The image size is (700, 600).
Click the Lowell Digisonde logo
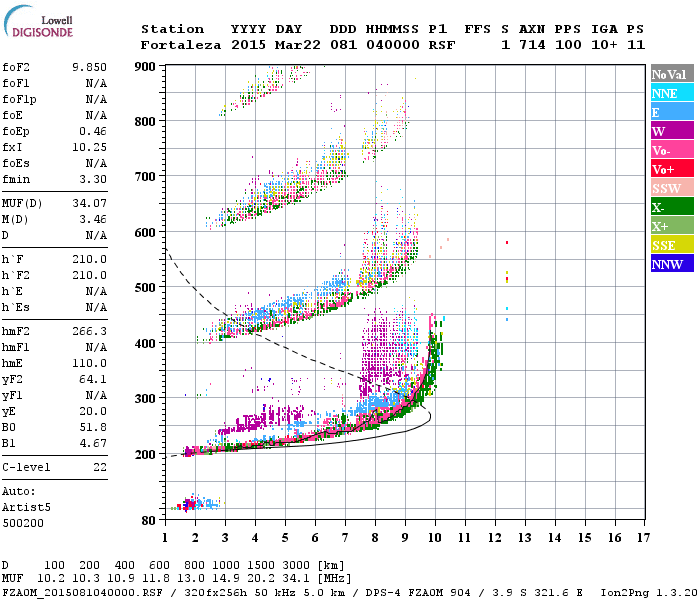click(38, 21)
